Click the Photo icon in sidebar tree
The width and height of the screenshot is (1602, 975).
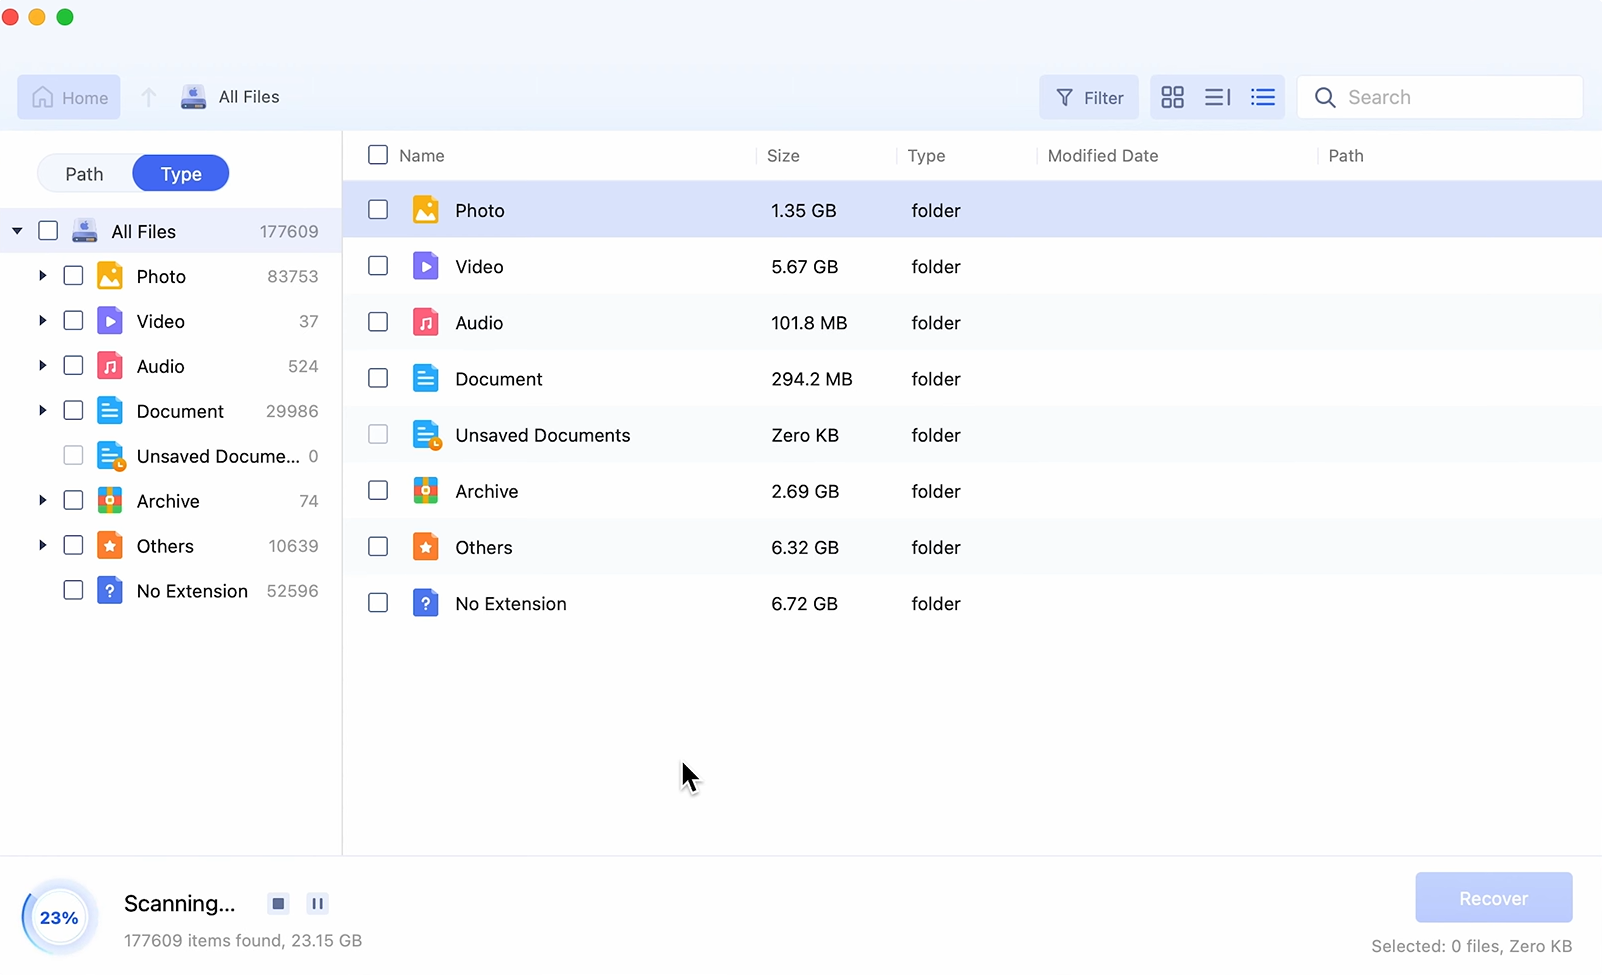(x=110, y=276)
